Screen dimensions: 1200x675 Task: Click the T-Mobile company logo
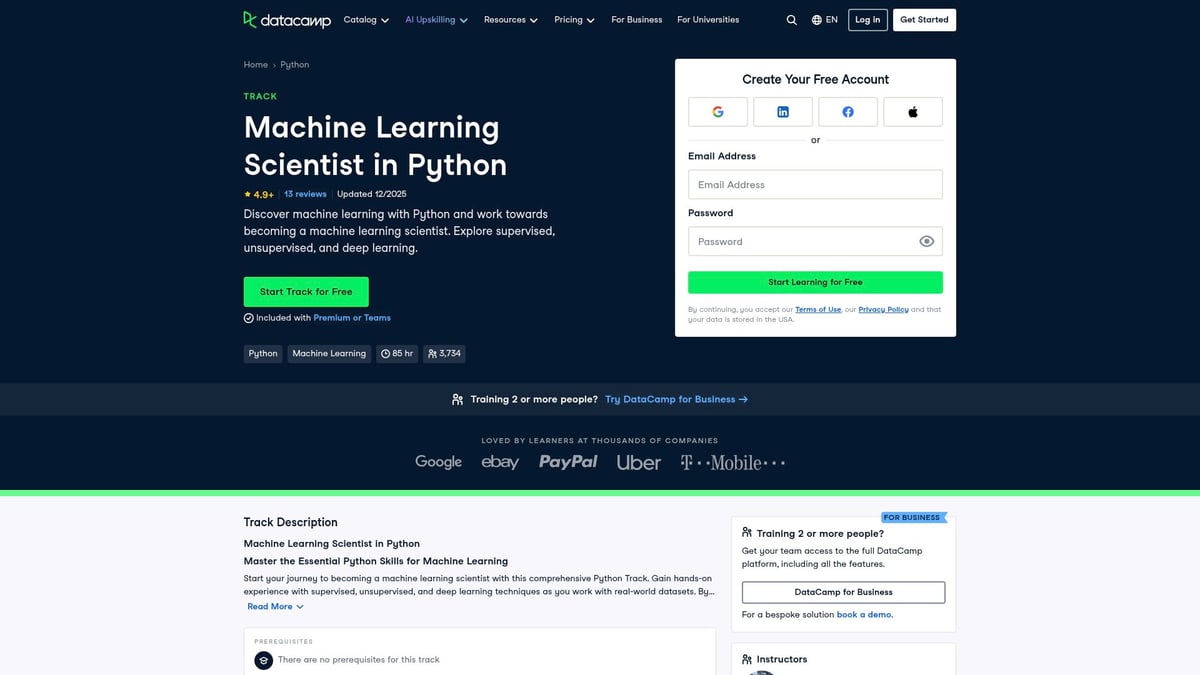click(x=733, y=463)
